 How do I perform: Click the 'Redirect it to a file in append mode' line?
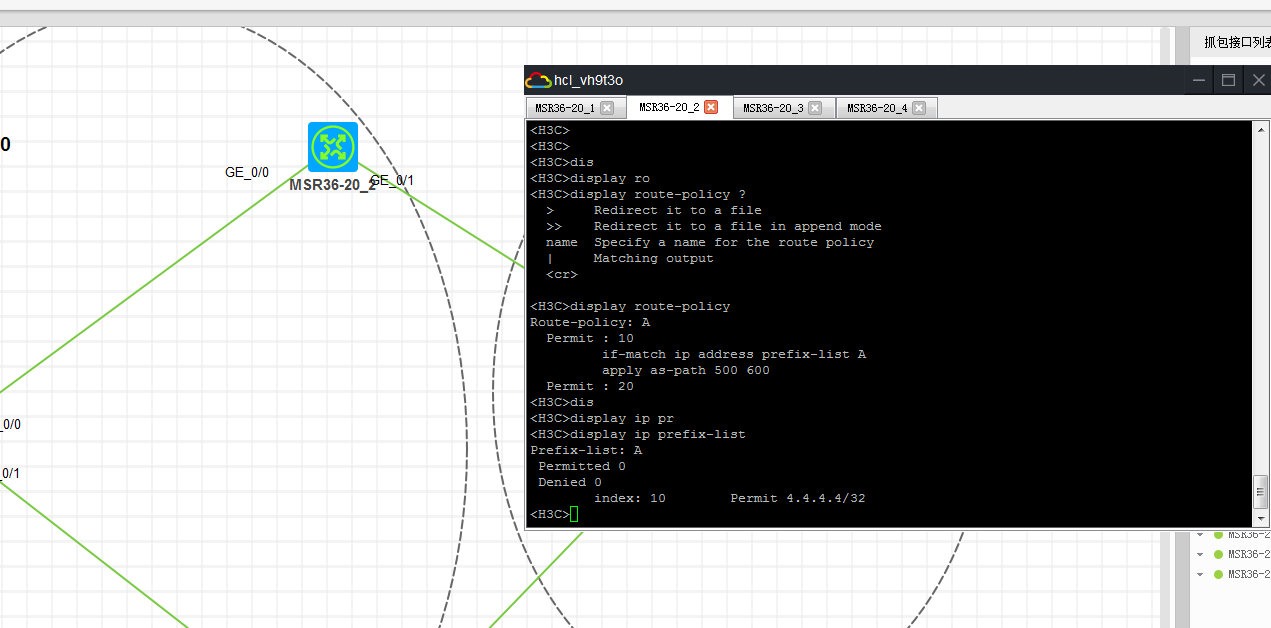point(737,226)
